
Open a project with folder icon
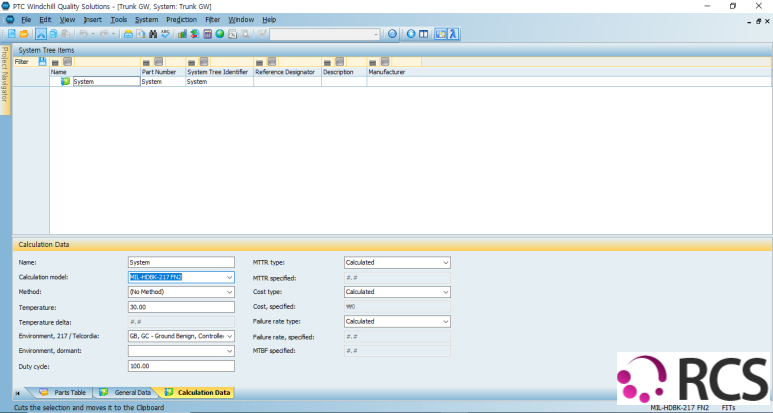(x=24, y=34)
